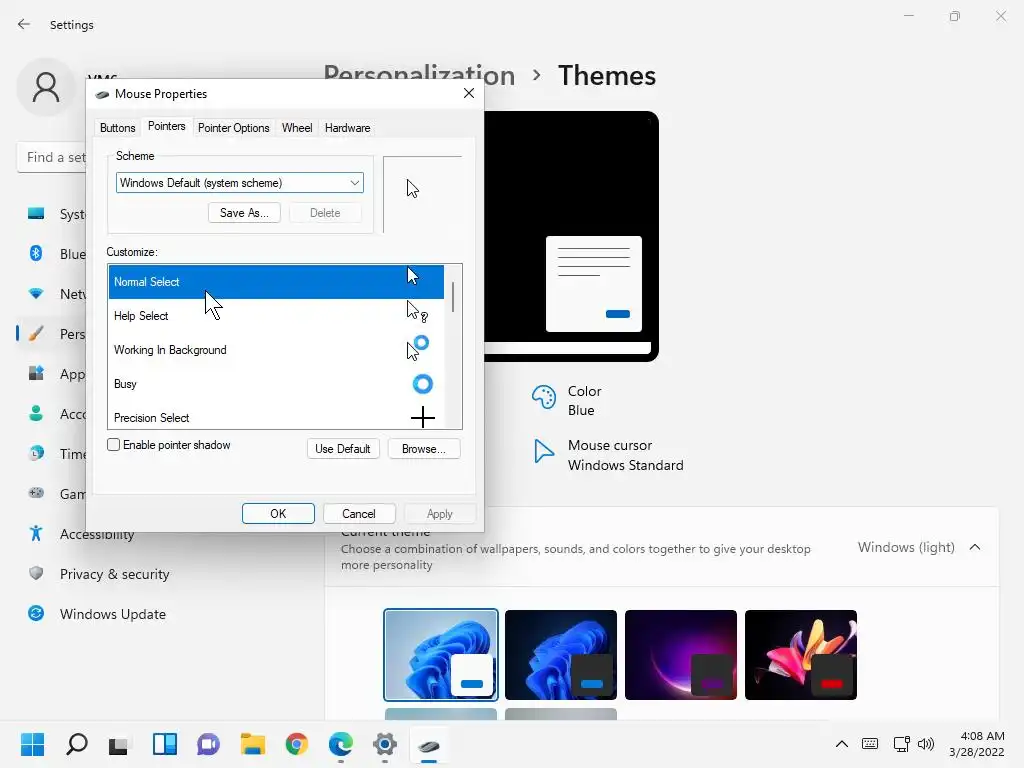Viewport: 1024px width, 768px height.
Task: Select the Busy pointer row
Action: (276, 384)
